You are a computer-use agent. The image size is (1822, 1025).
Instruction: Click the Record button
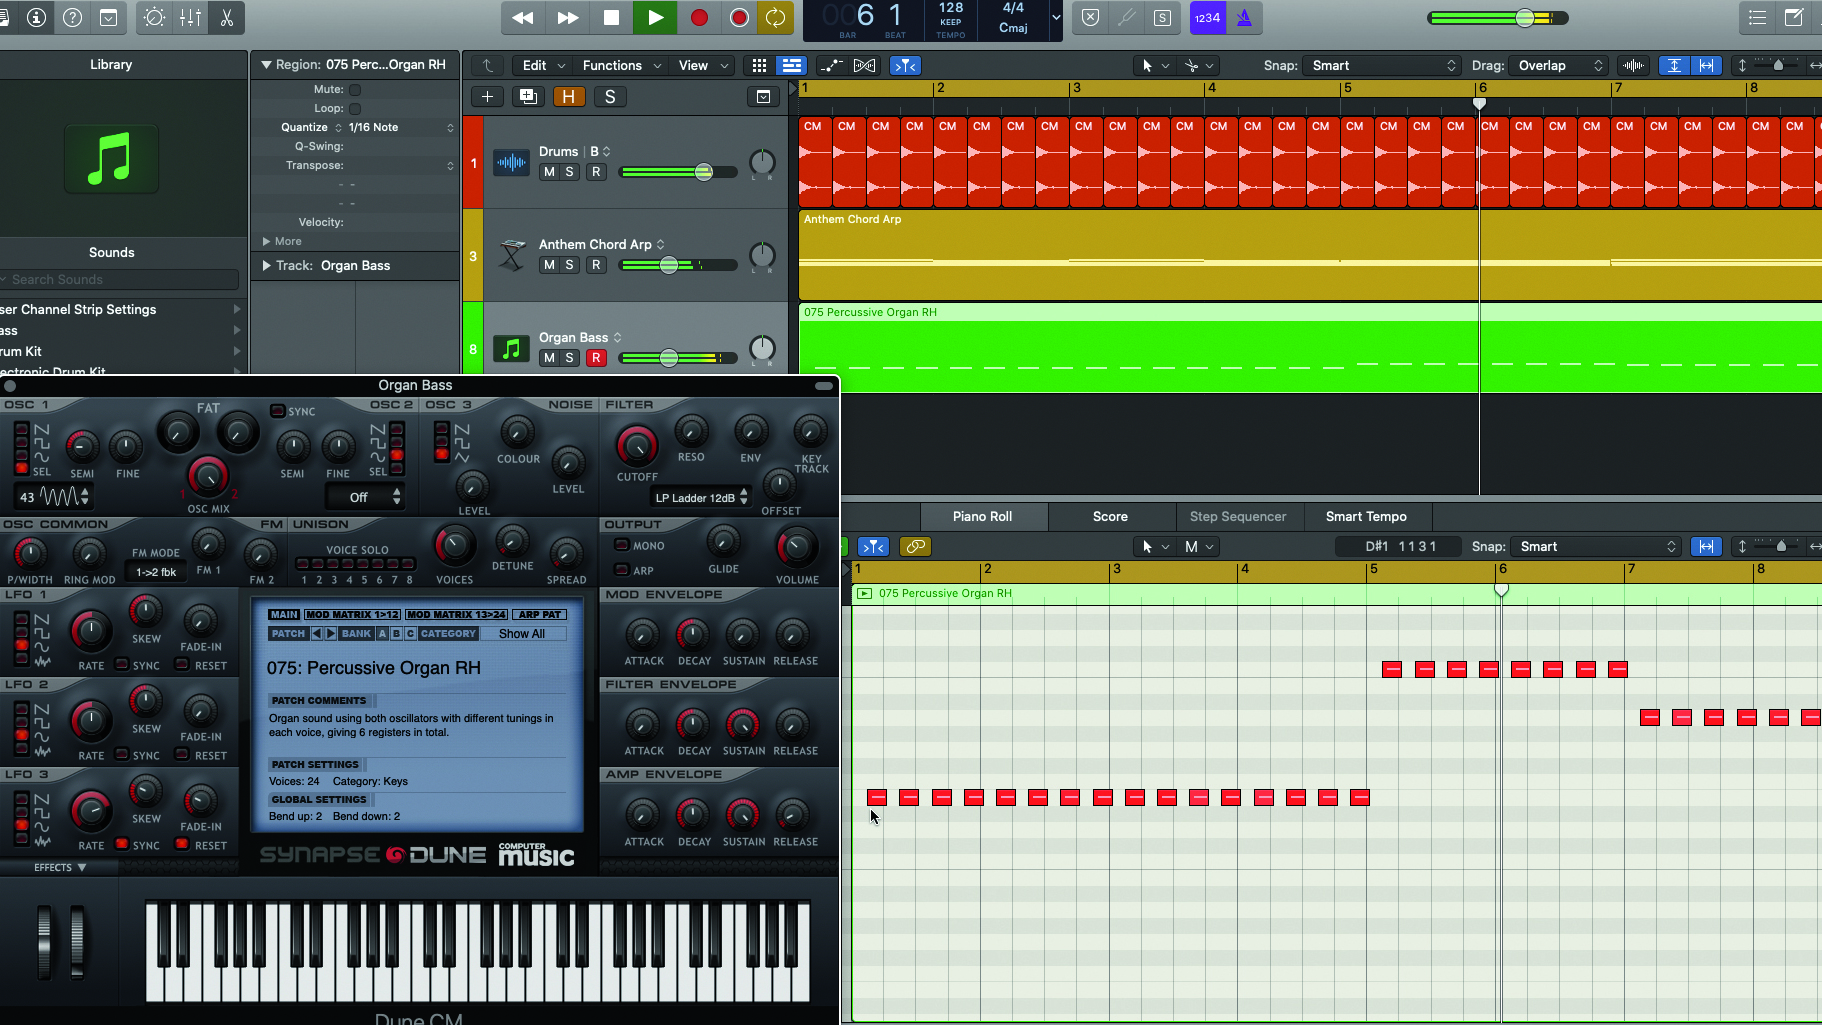coord(699,18)
